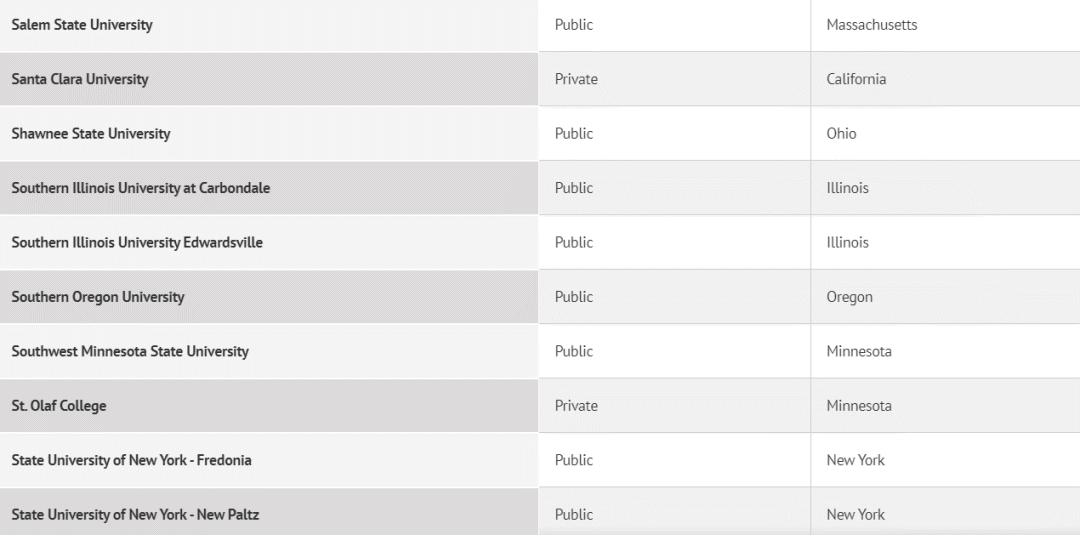Open Southern Illinois University Edwardsville

click(x=137, y=242)
